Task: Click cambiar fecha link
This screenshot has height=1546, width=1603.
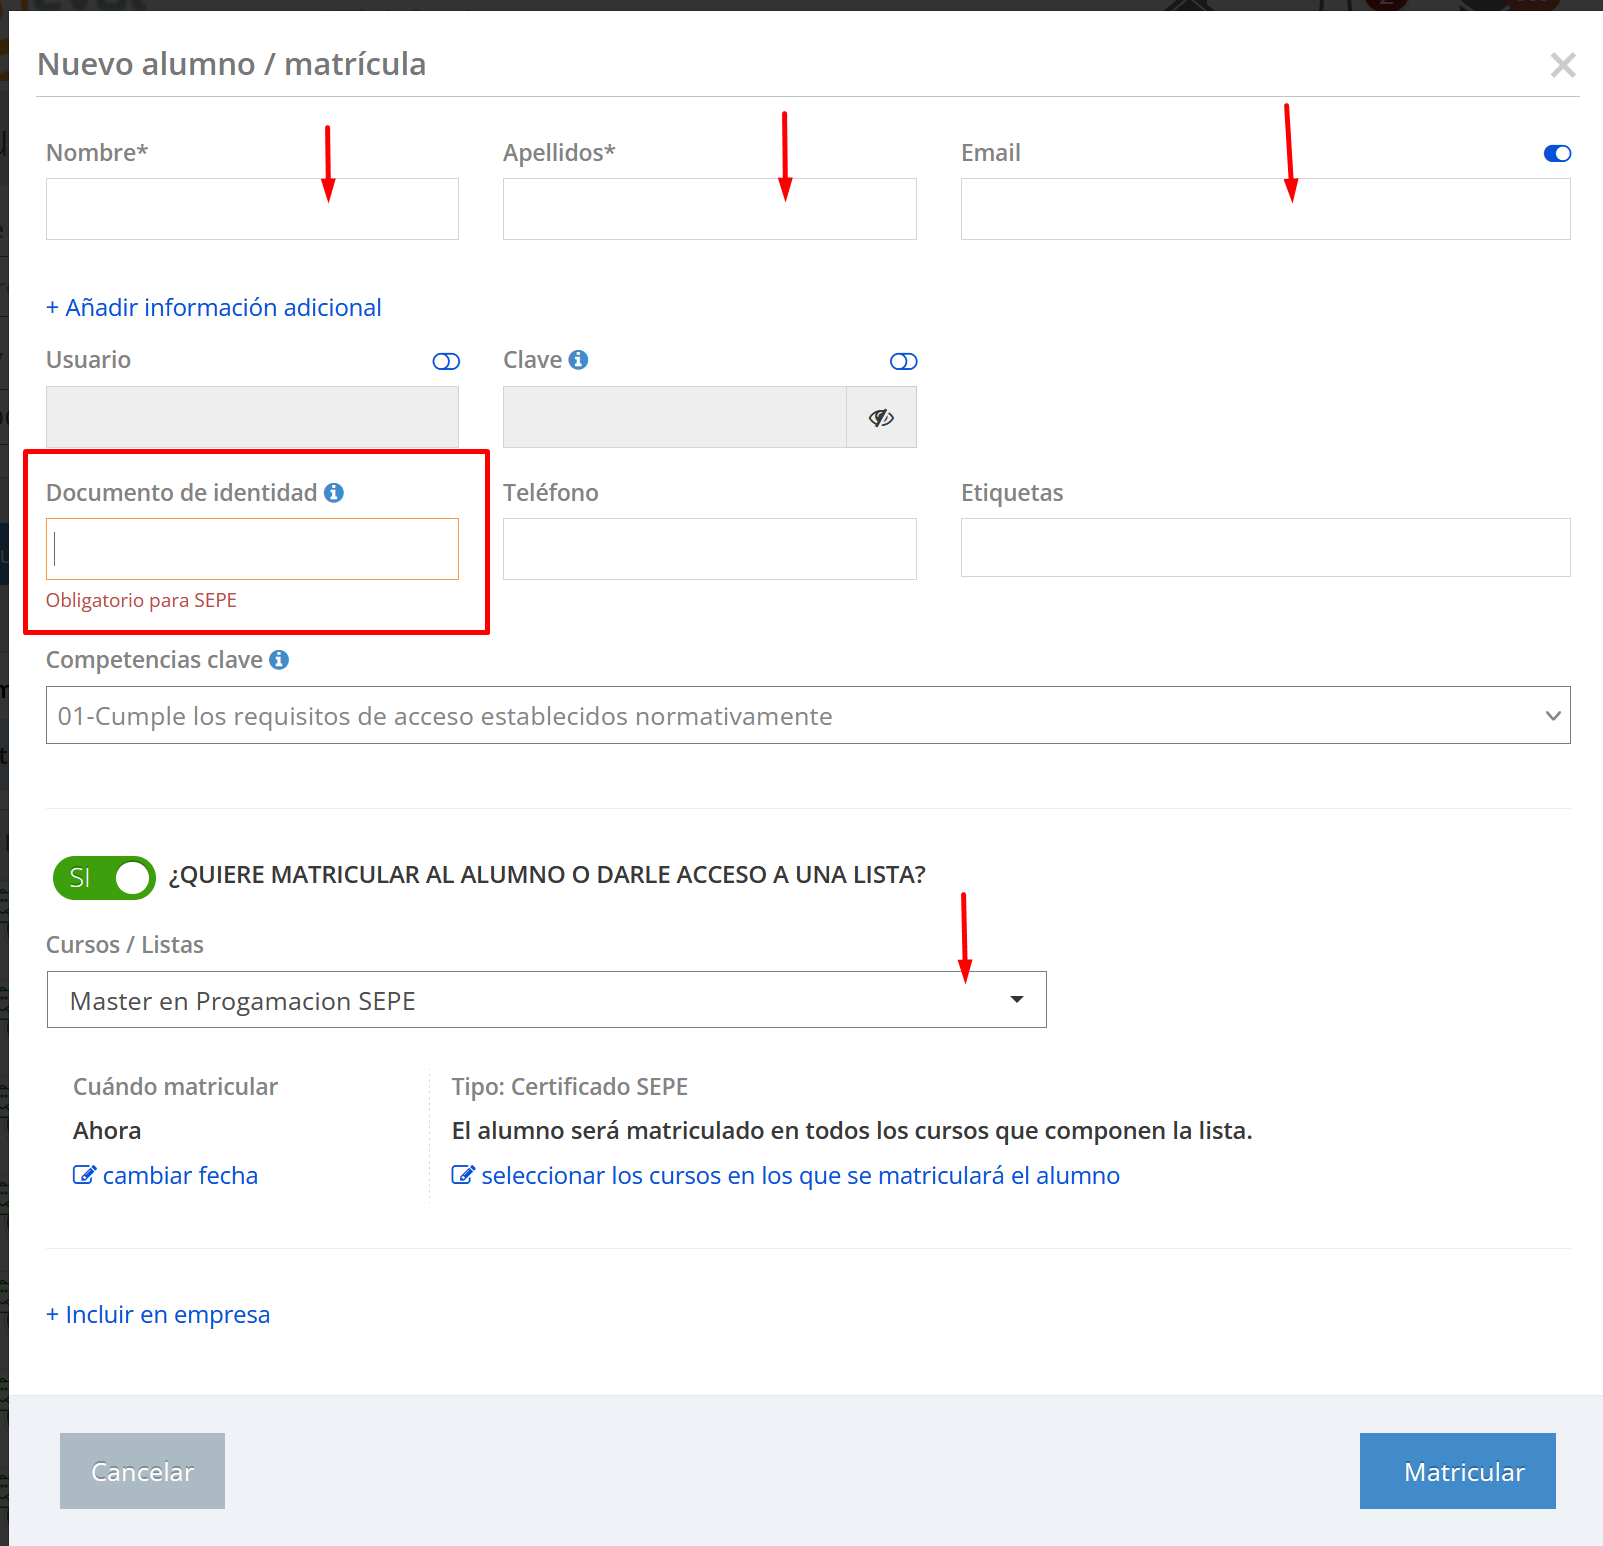Action: click(x=180, y=1175)
